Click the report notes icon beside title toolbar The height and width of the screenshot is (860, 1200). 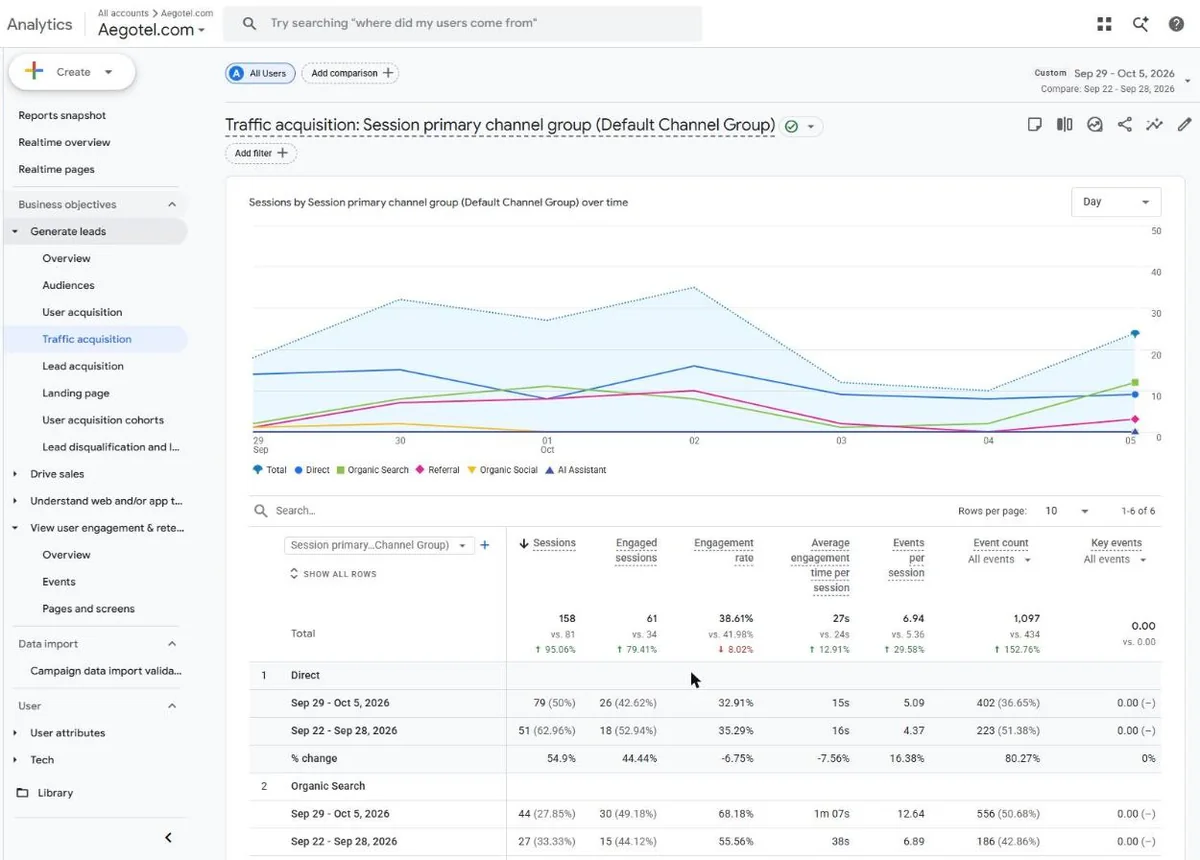pyautogui.click(x=1035, y=124)
